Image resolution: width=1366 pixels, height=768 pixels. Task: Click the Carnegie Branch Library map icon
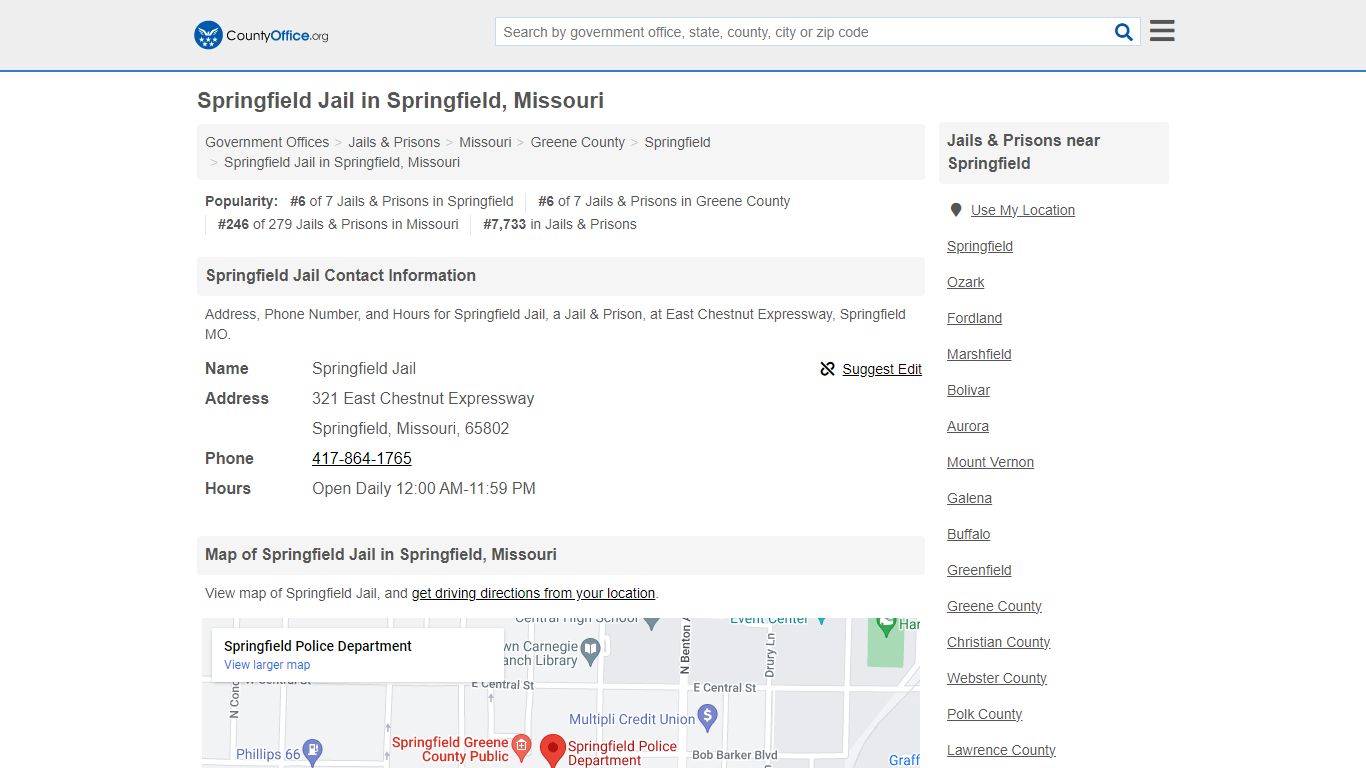coord(591,650)
